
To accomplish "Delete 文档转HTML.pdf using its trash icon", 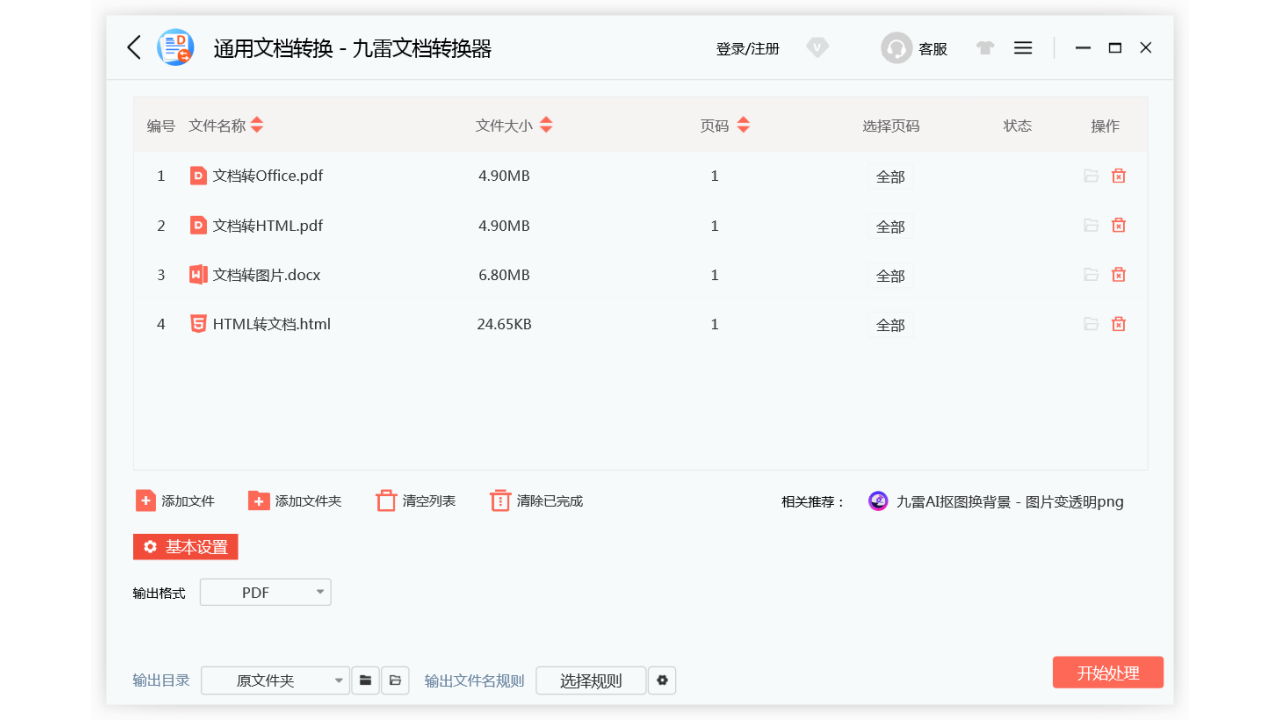I will [1118, 225].
